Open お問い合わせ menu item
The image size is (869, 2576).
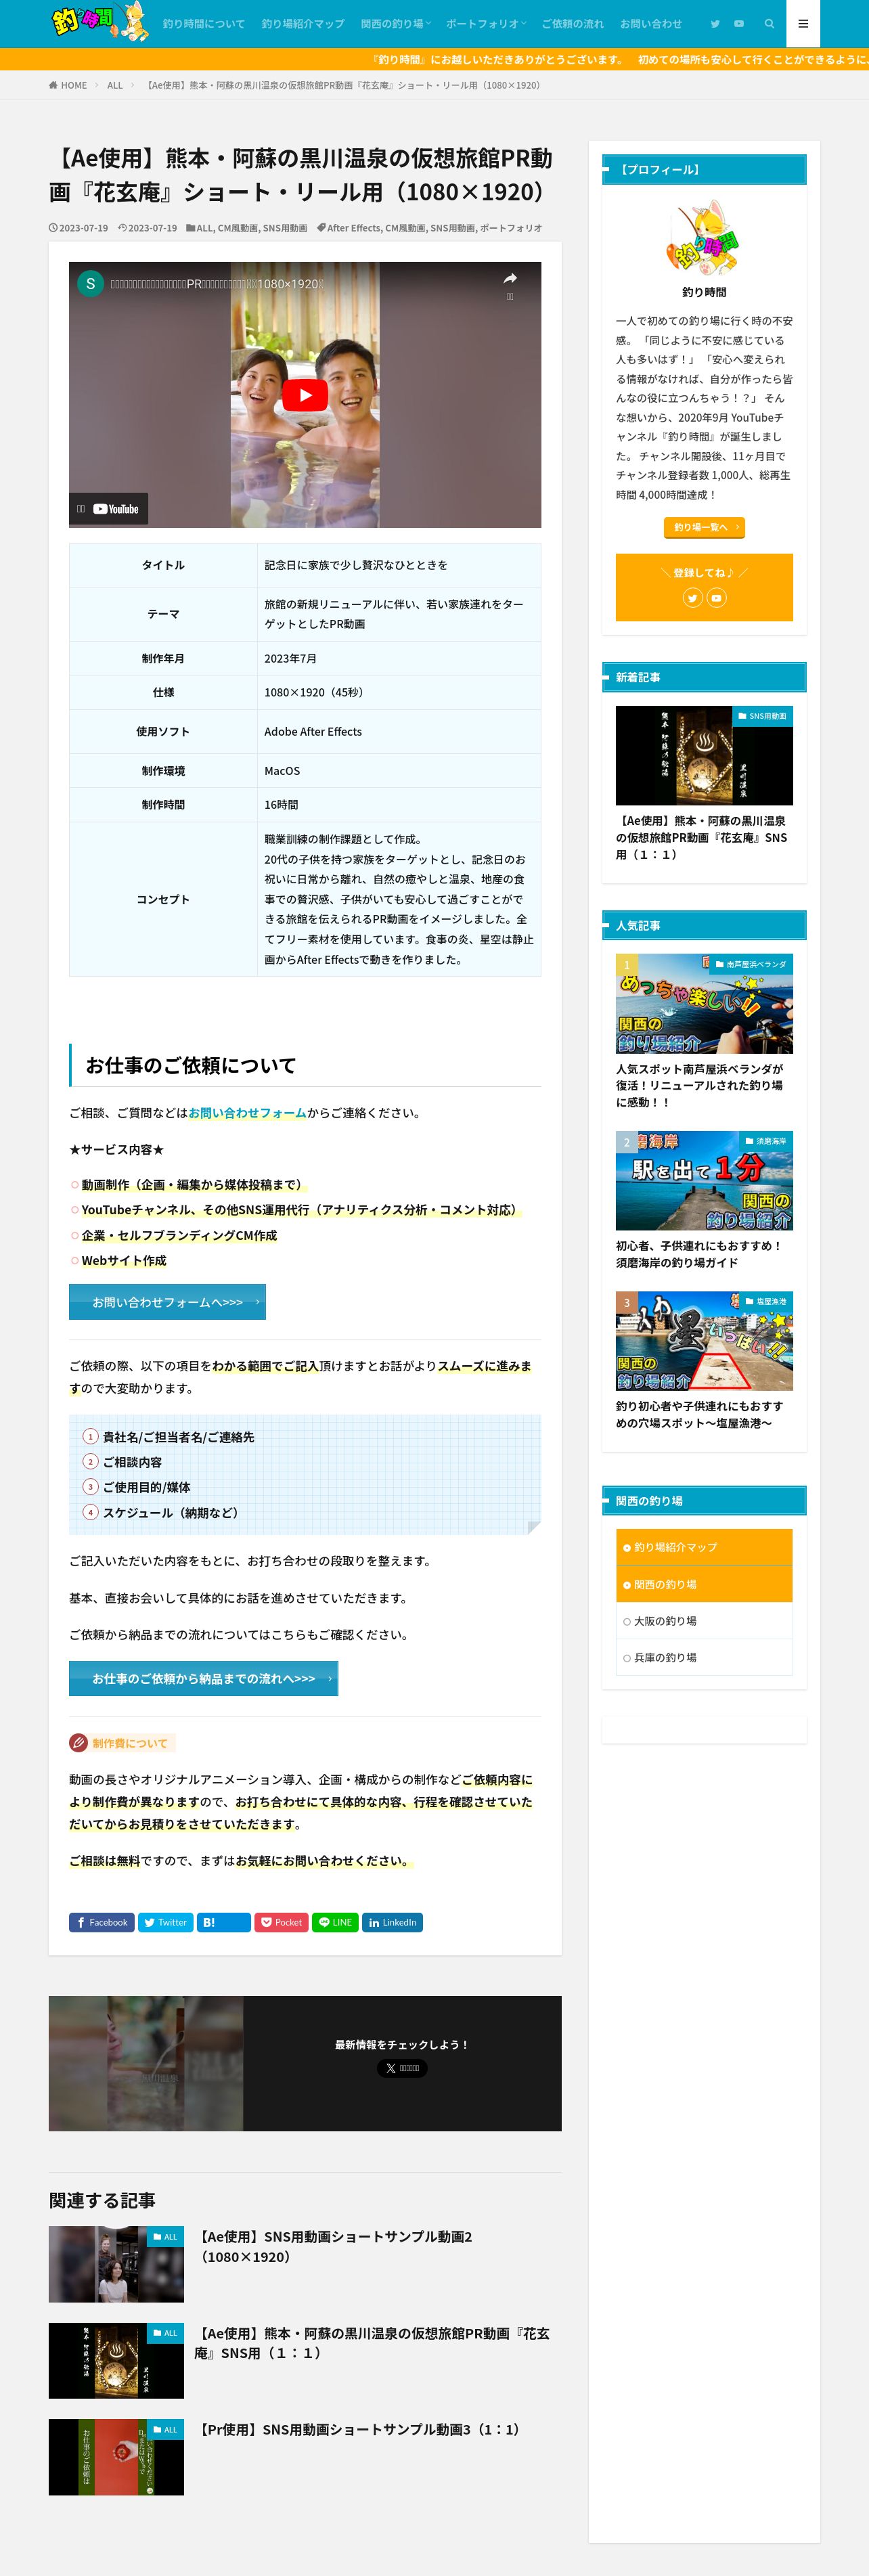(x=651, y=24)
